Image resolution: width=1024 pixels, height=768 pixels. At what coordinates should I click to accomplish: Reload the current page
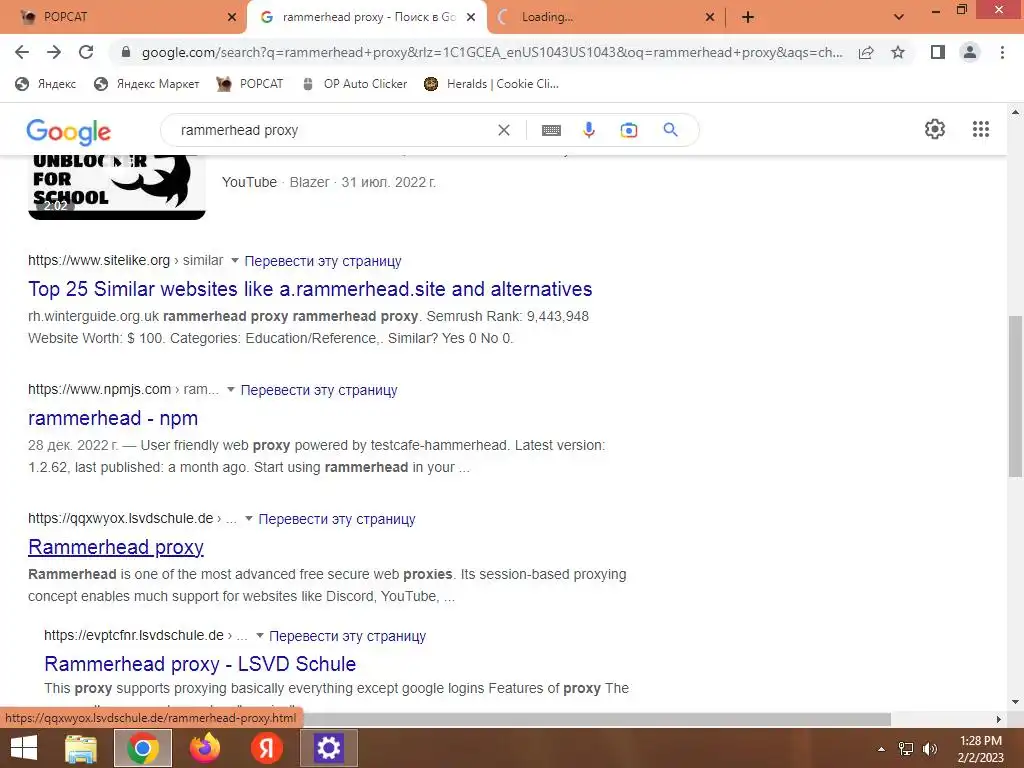86,52
